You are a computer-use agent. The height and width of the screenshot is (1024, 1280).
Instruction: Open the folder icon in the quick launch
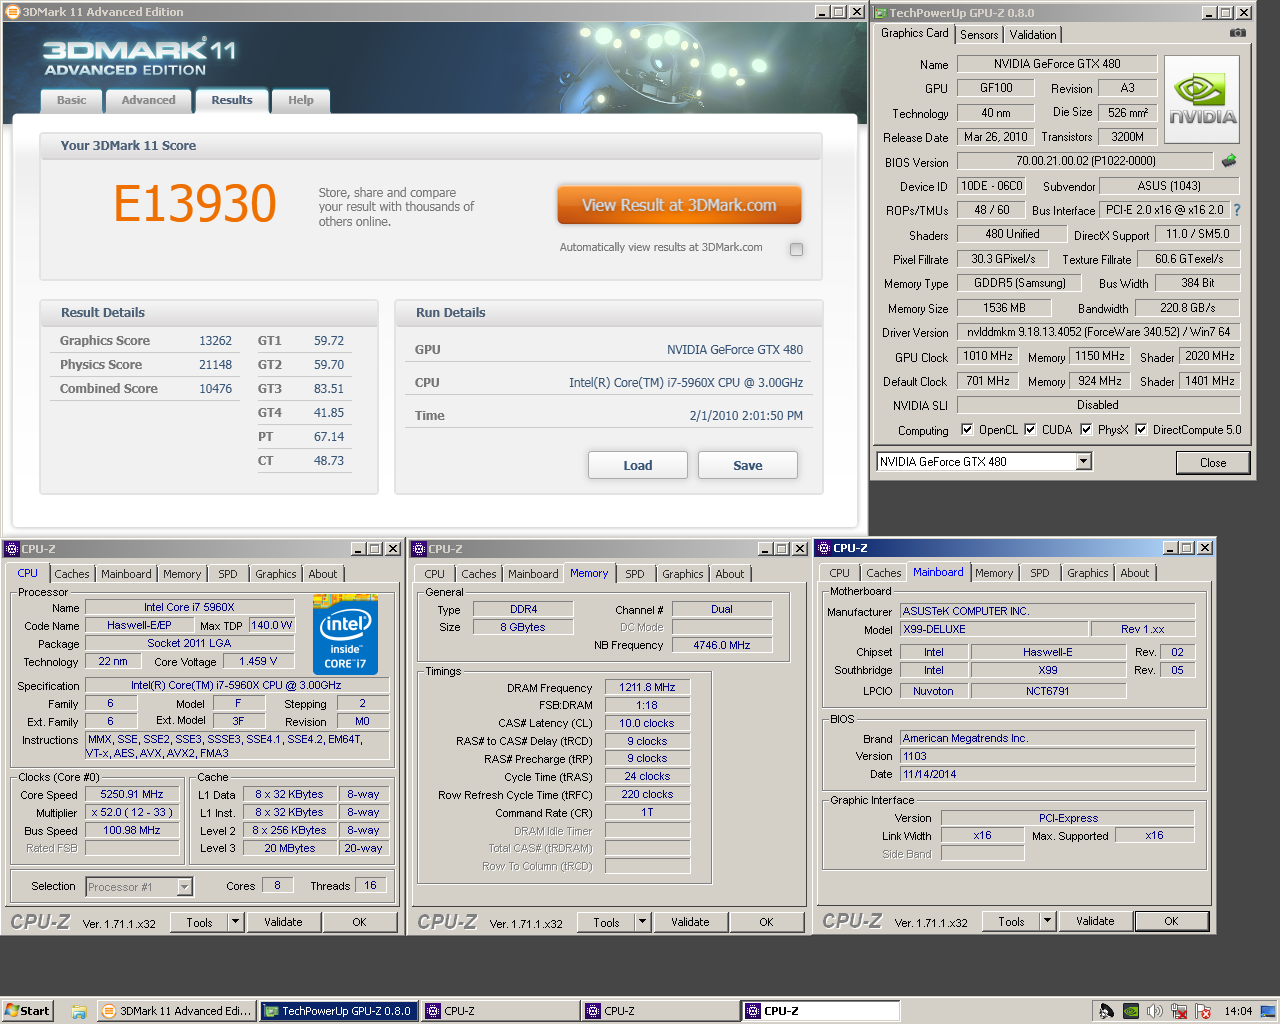click(x=79, y=1011)
